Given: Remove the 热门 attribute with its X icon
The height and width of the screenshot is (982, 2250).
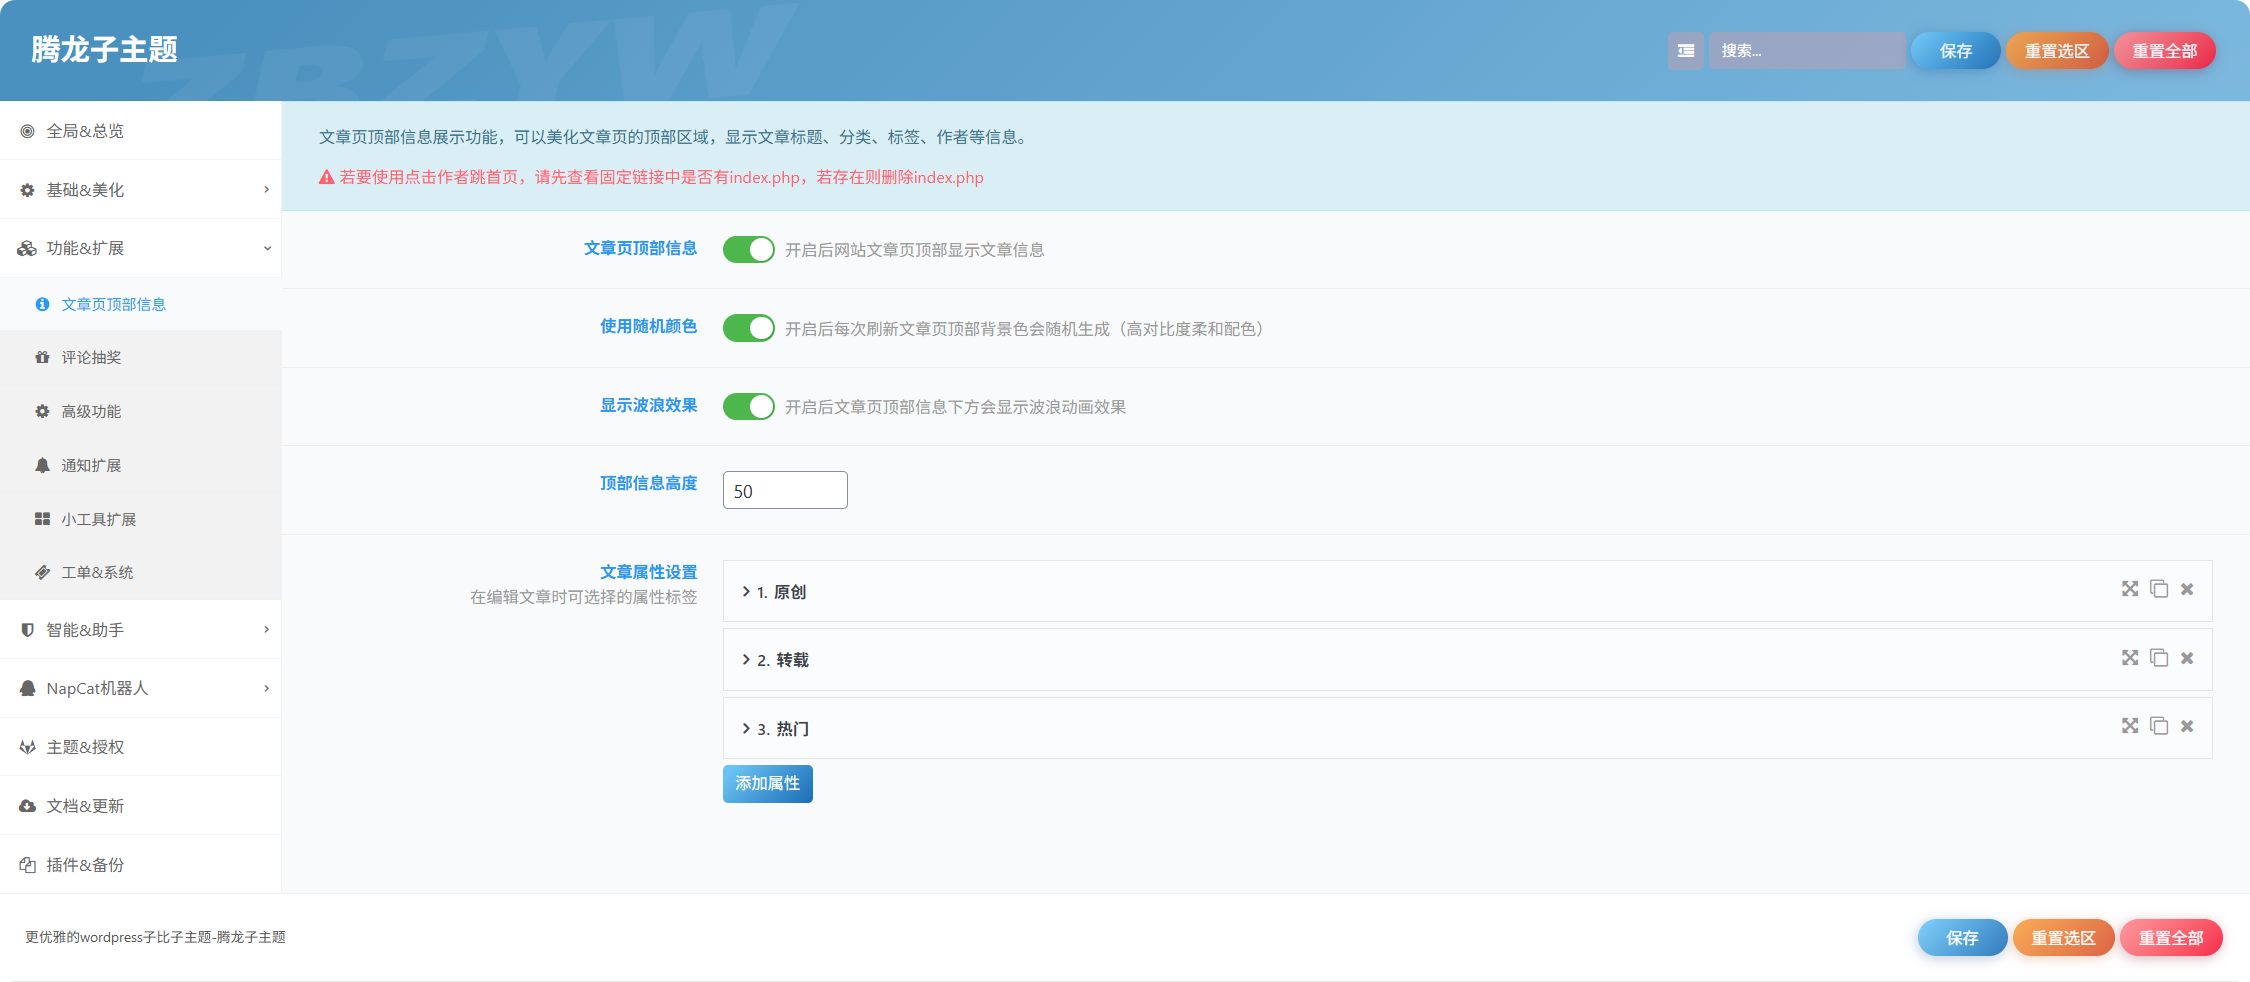Looking at the screenshot, I should (x=2187, y=726).
